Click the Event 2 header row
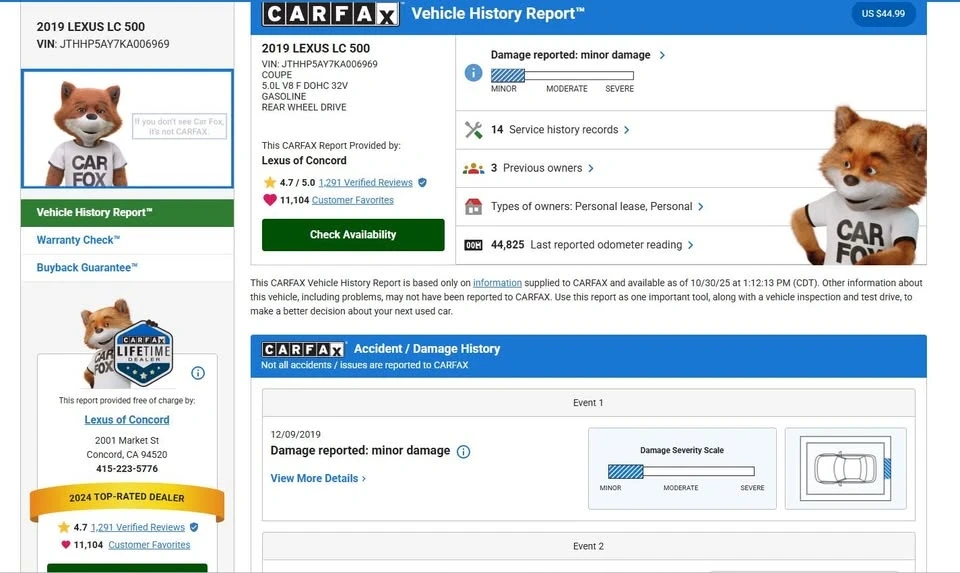Image resolution: width=960 pixels, height=573 pixels. (x=588, y=546)
